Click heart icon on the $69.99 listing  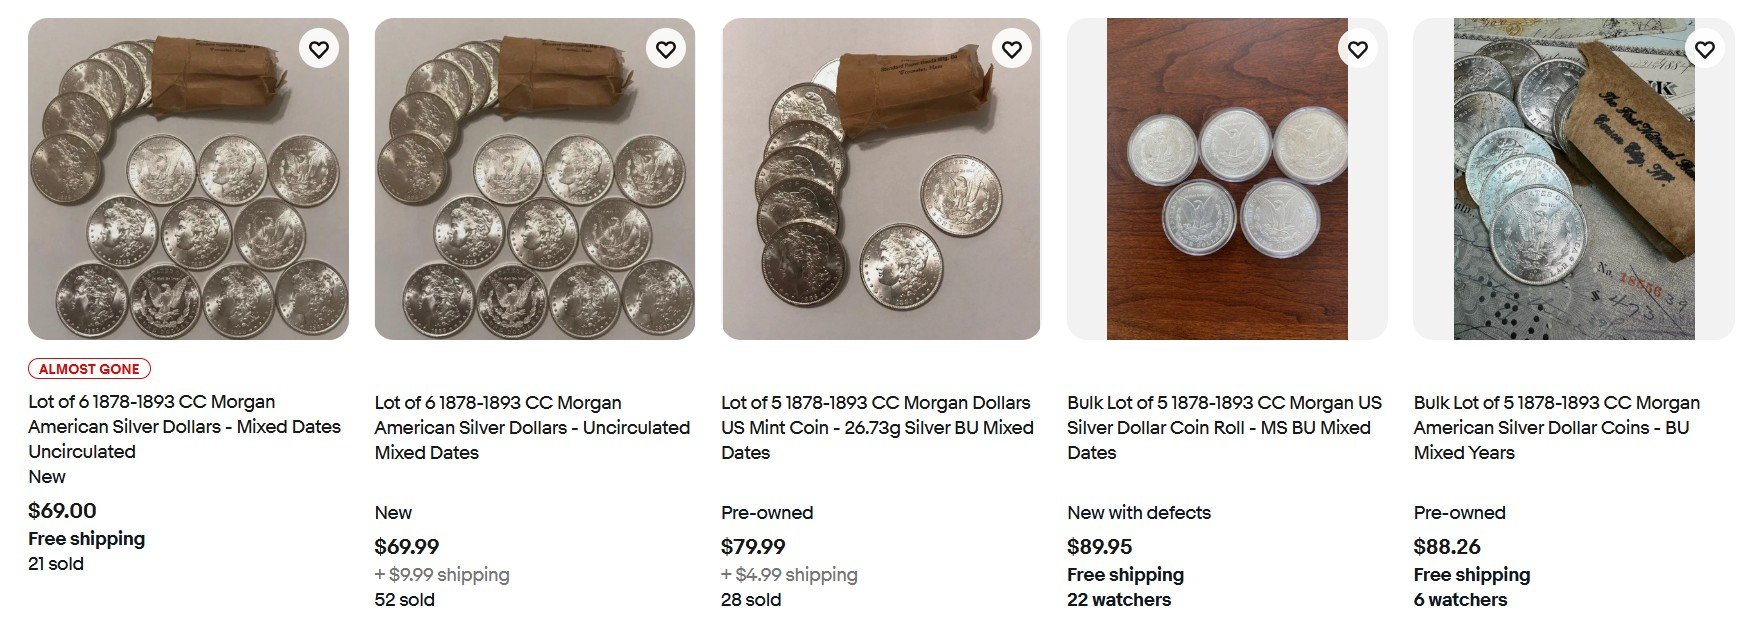665,49
